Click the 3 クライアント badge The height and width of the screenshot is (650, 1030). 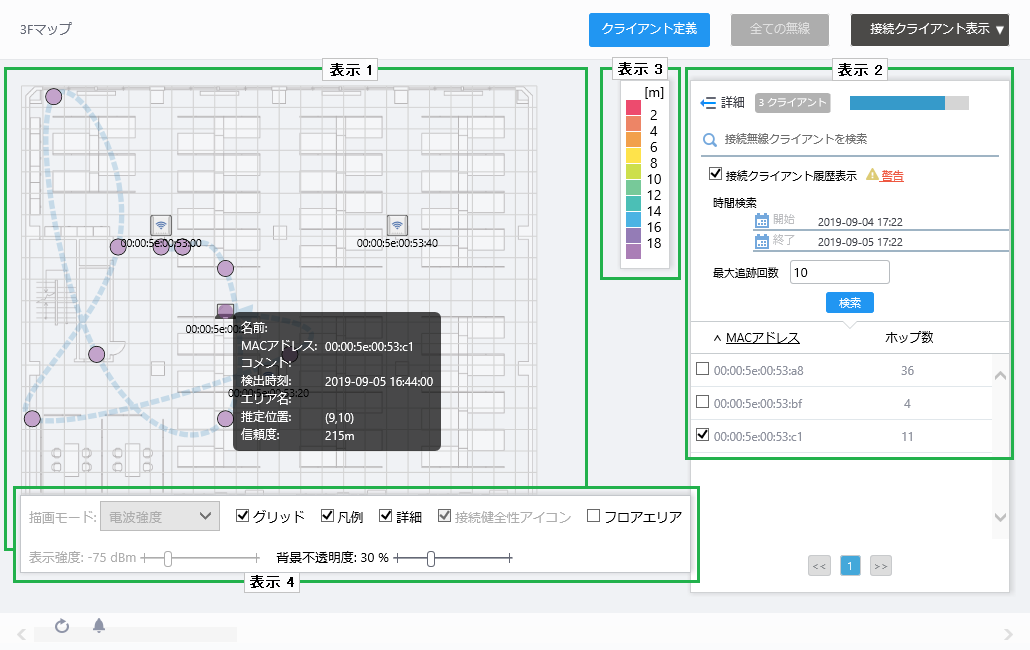point(792,102)
